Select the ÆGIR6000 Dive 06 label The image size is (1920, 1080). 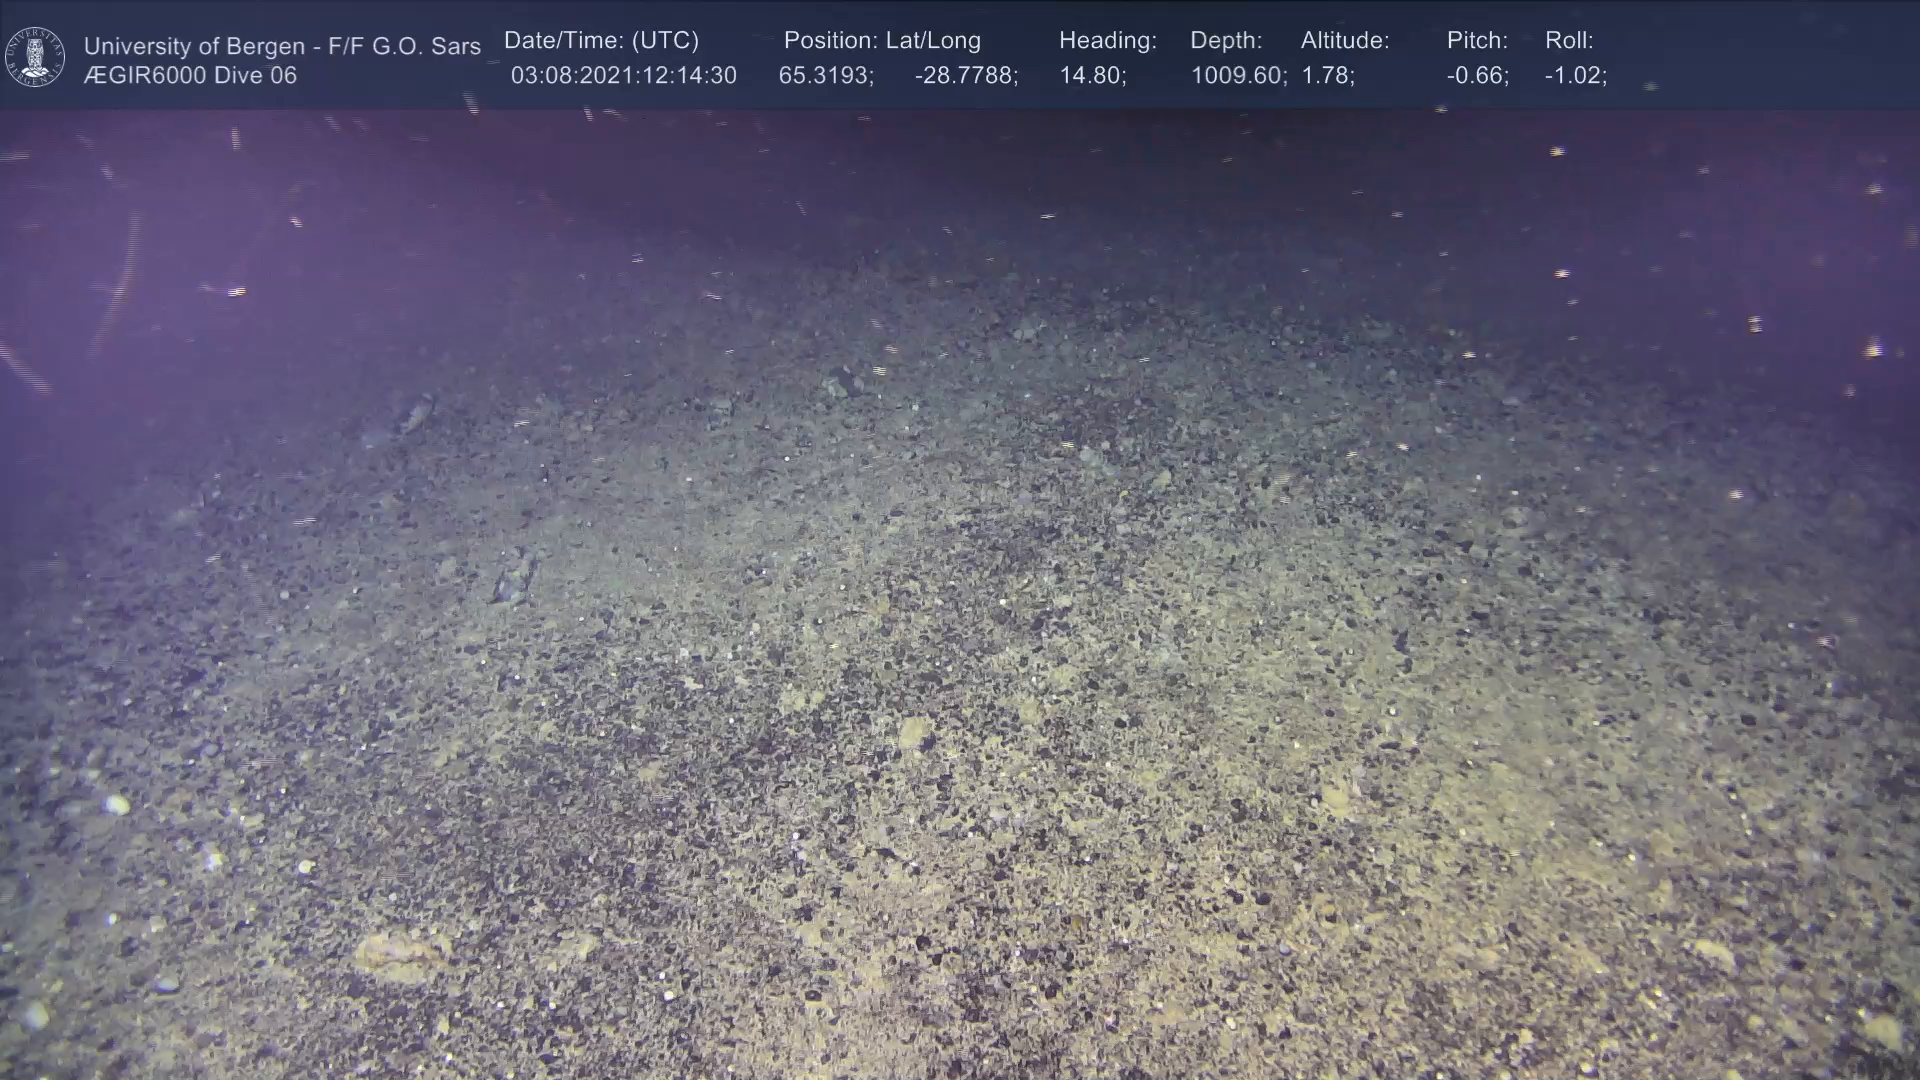[190, 76]
